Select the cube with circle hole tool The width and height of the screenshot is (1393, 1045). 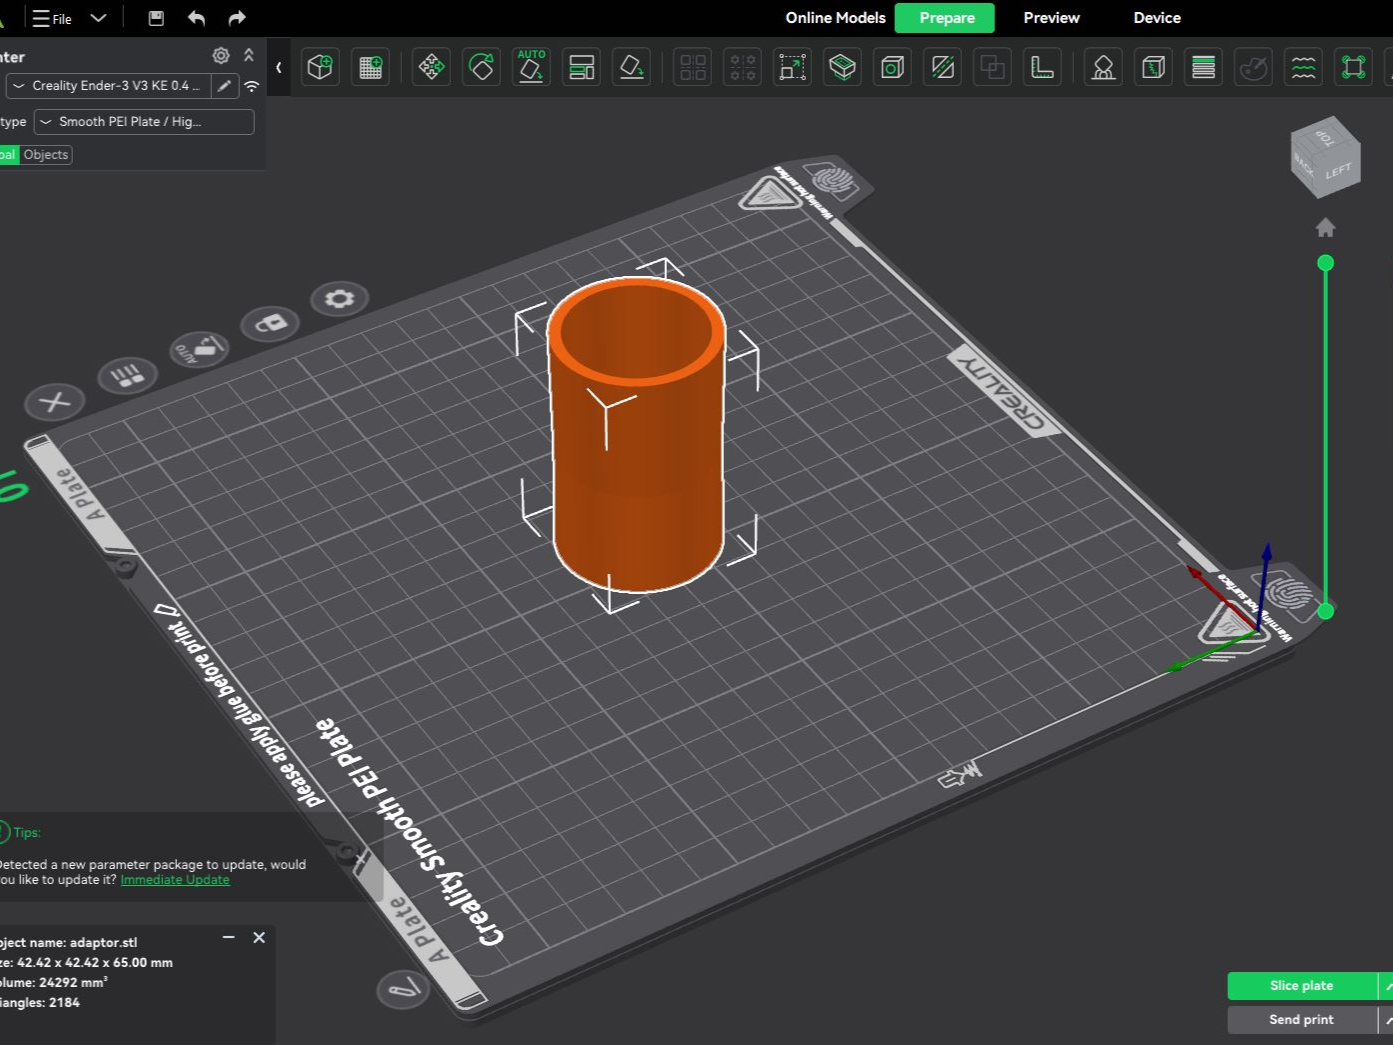892,67
